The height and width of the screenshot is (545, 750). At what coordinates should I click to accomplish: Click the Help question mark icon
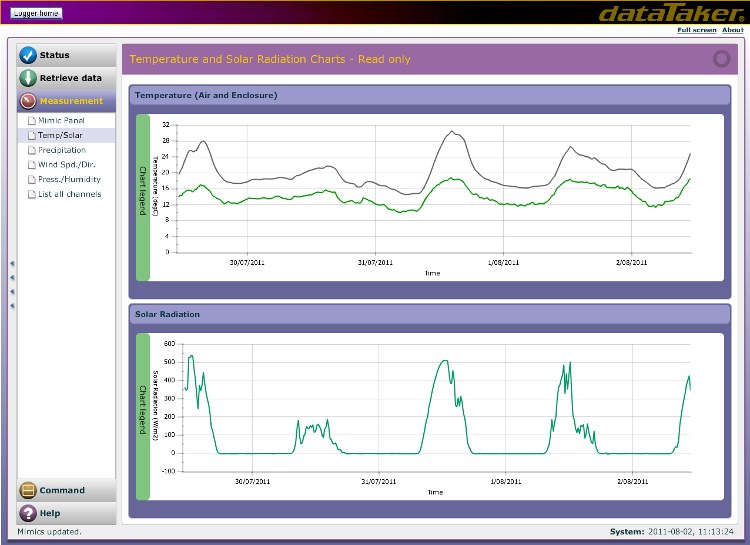point(28,513)
